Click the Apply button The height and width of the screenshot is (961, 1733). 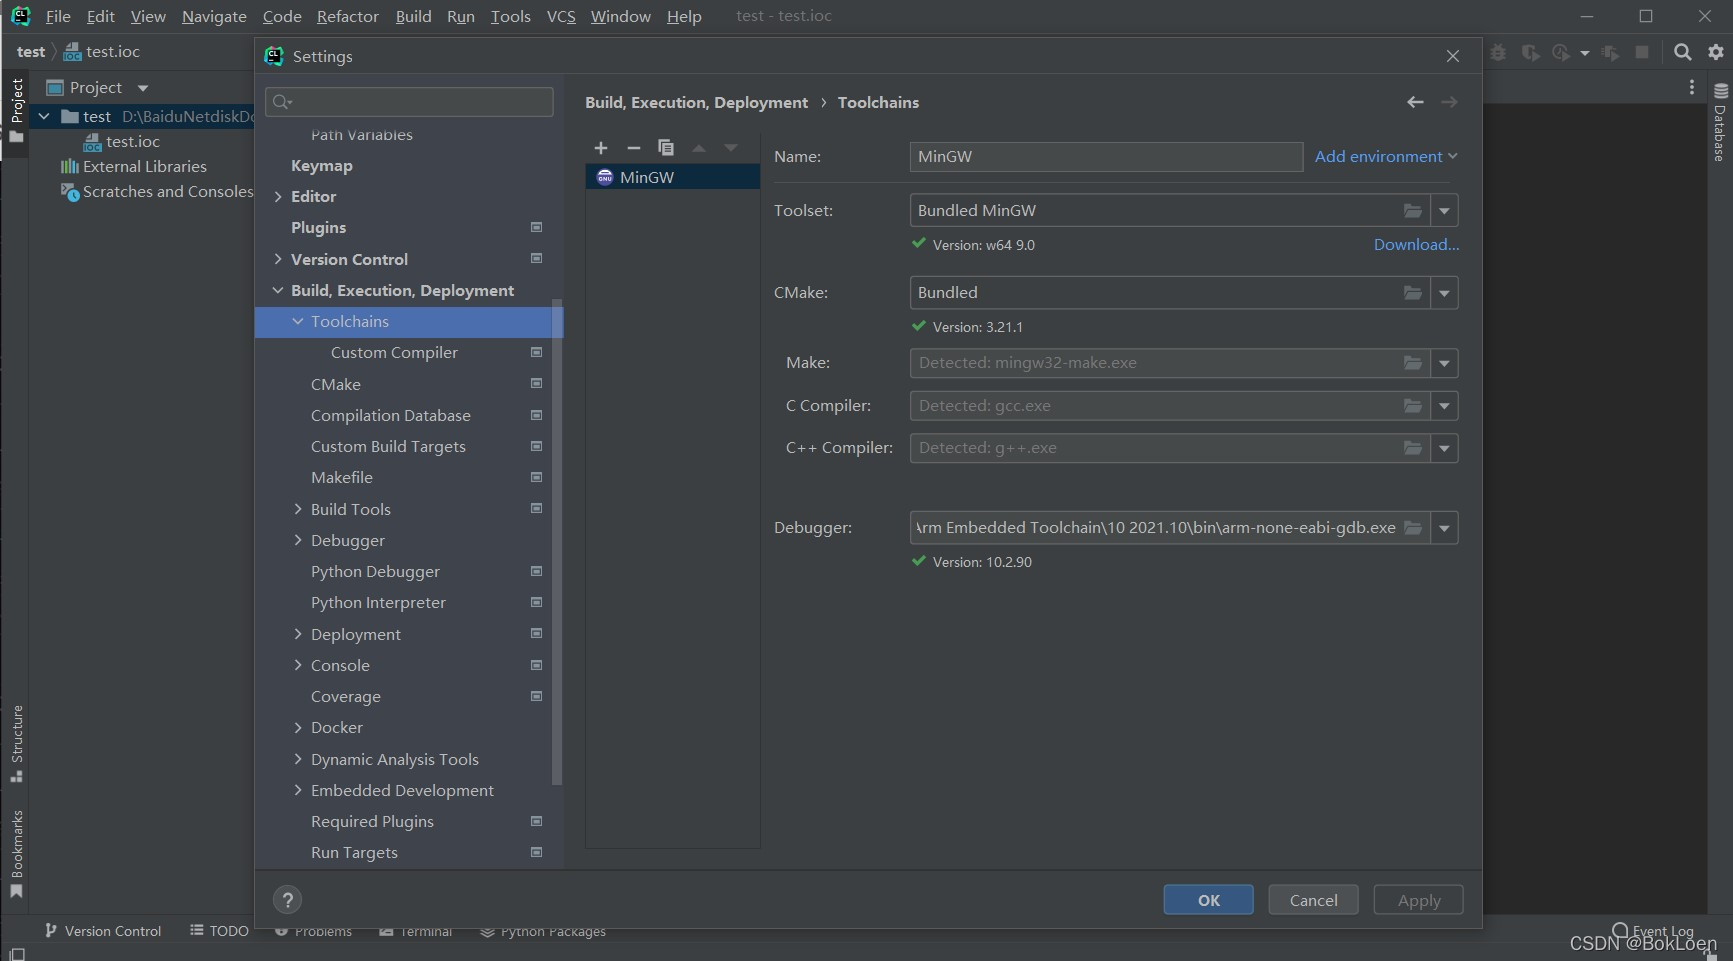pos(1418,900)
